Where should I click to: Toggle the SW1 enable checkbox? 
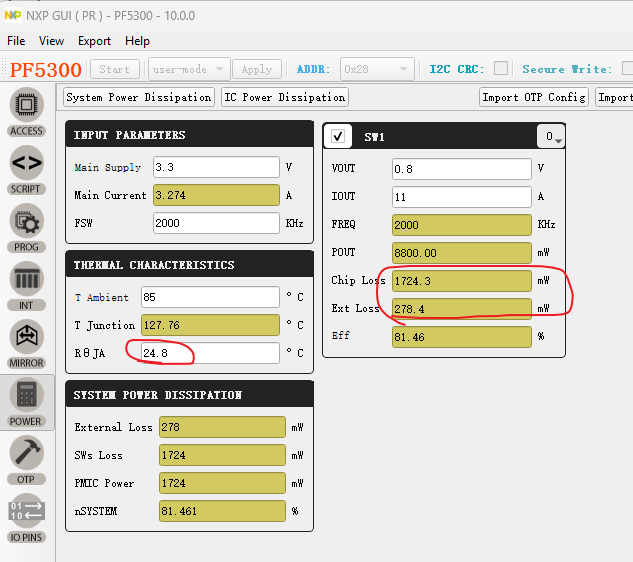(x=338, y=136)
